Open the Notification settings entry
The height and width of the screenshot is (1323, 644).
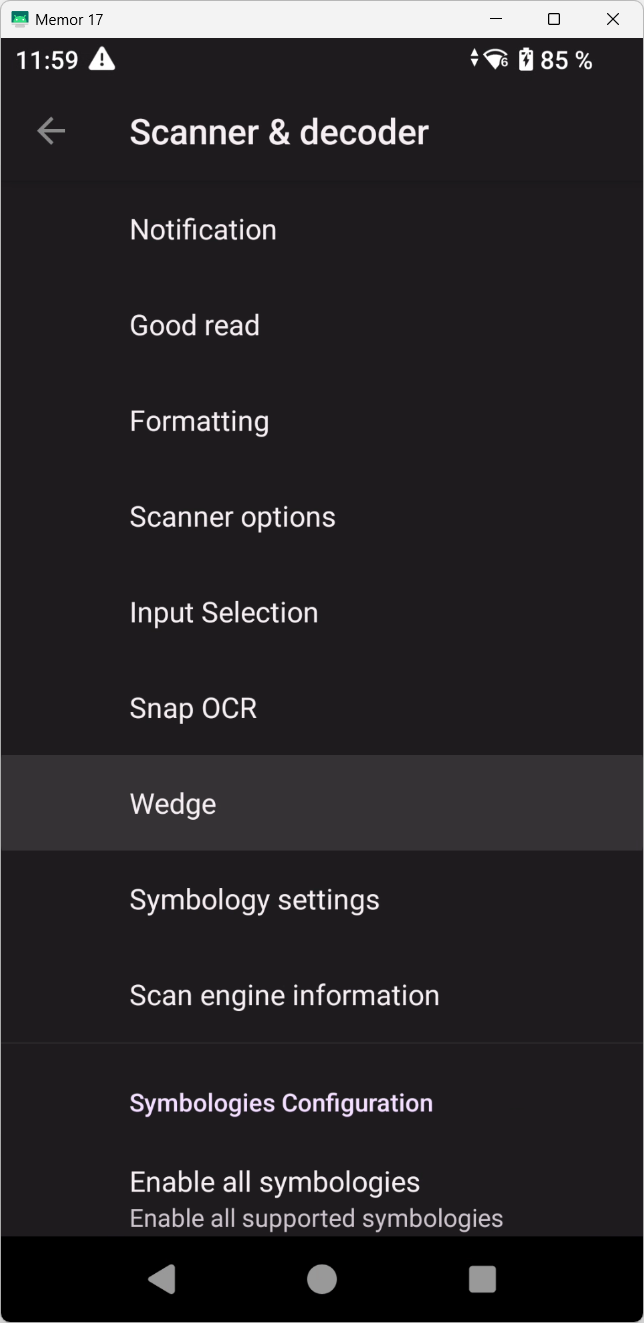(202, 229)
